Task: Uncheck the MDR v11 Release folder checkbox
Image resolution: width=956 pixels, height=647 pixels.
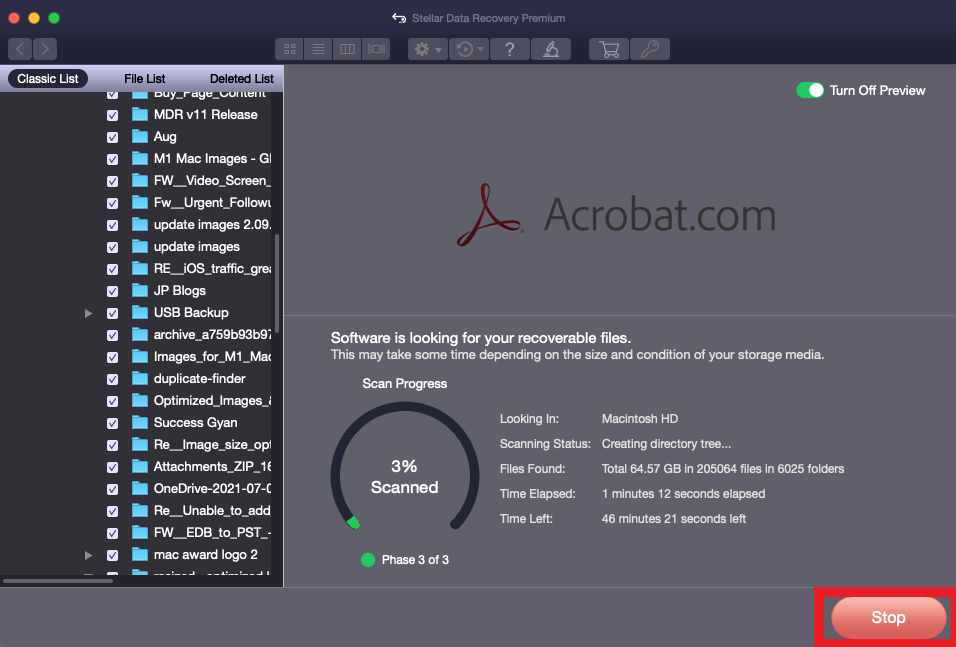Action: pyautogui.click(x=112, y=115)
